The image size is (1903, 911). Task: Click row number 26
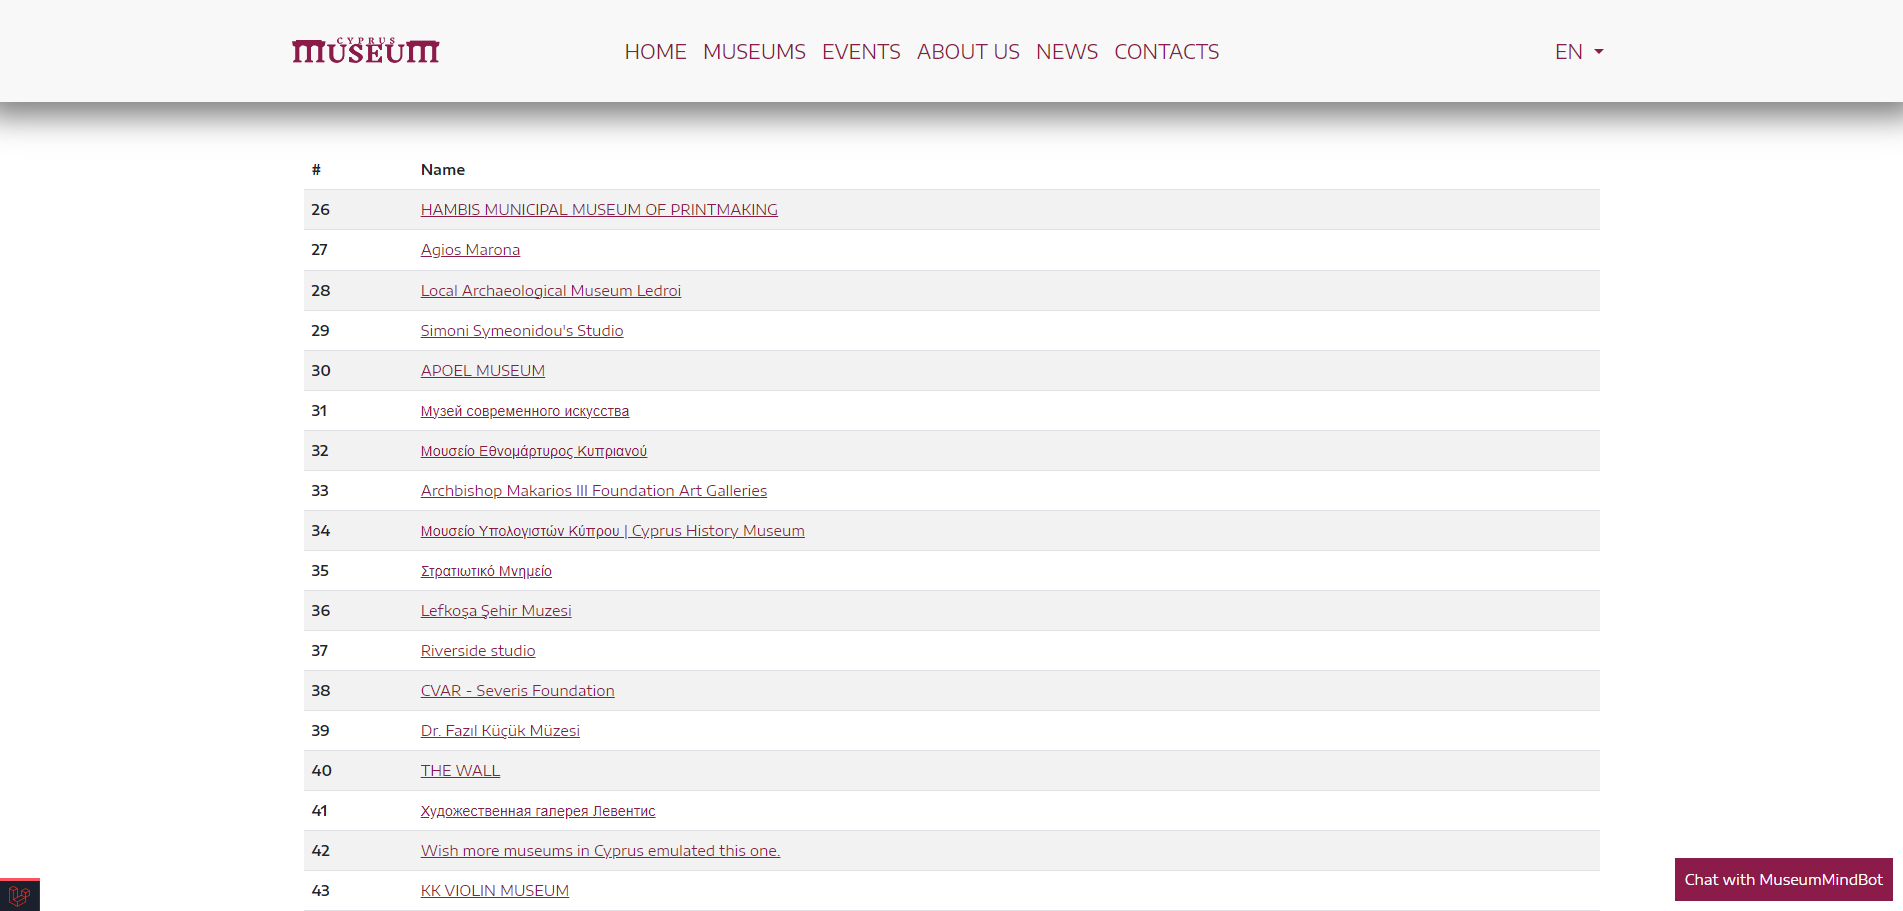320,210
